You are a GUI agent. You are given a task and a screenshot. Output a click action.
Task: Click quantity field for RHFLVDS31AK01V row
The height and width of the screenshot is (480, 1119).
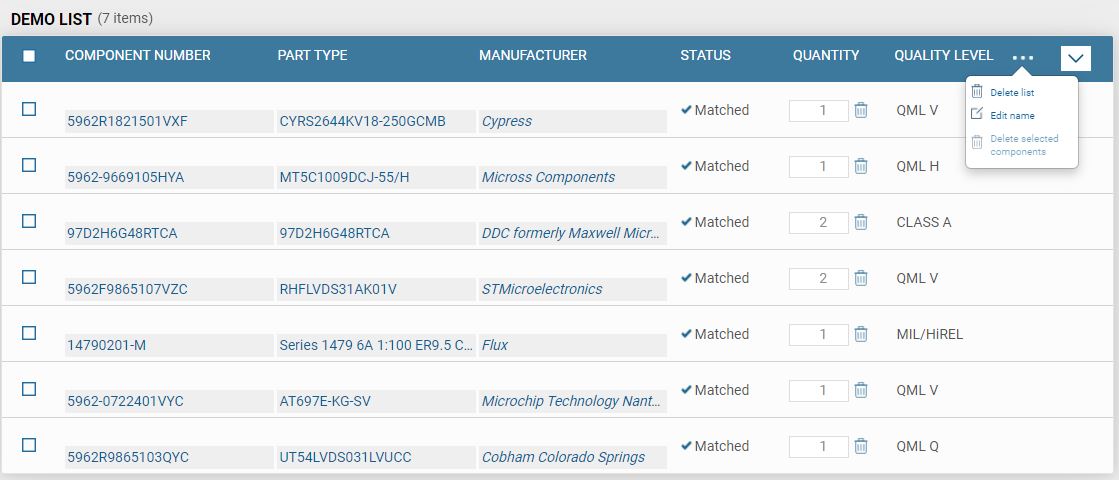(x=818, y=278)
